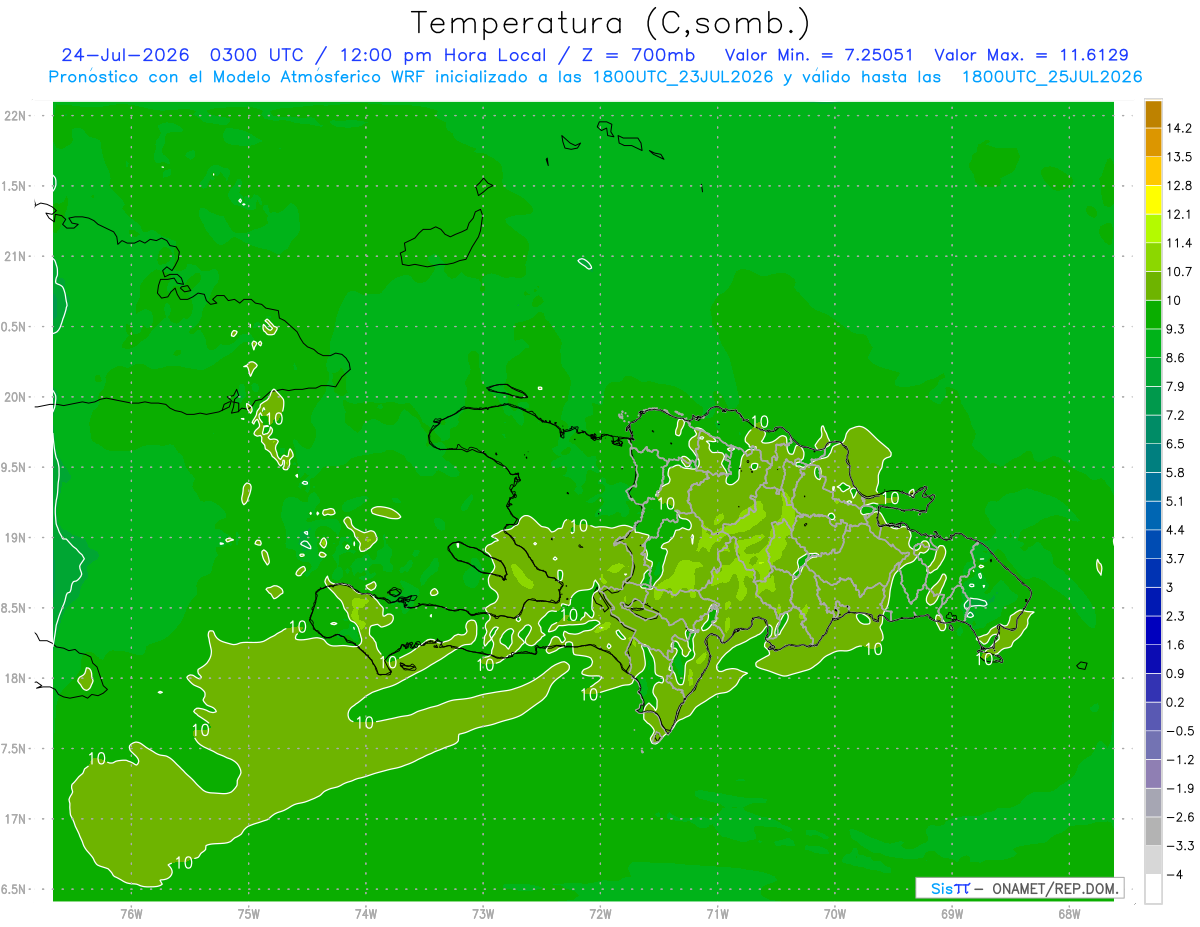Click the '68W' longitude axis label

(x=1069, y=913)
